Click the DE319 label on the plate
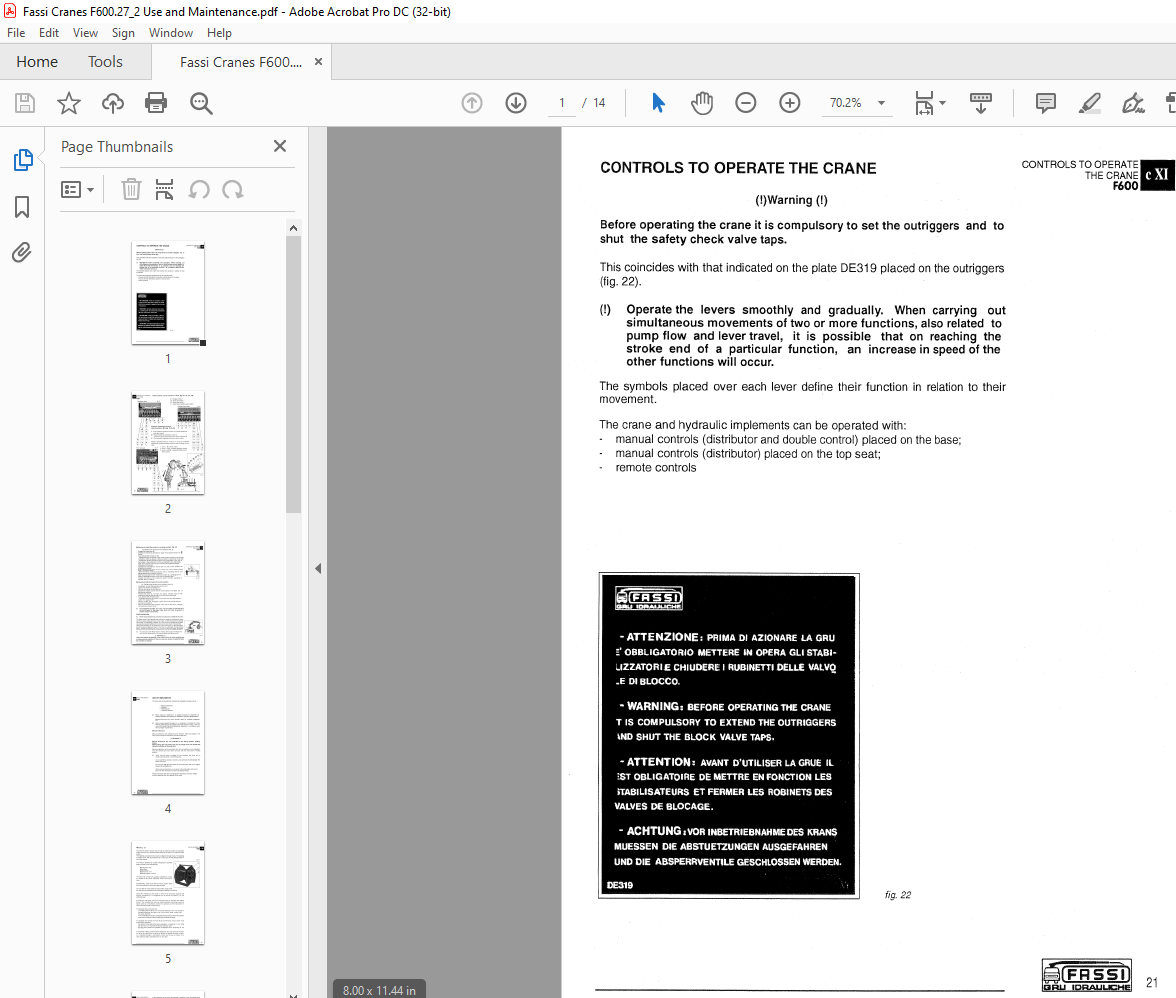Viewport: 1176px width, 998px height. click(620, 886)
